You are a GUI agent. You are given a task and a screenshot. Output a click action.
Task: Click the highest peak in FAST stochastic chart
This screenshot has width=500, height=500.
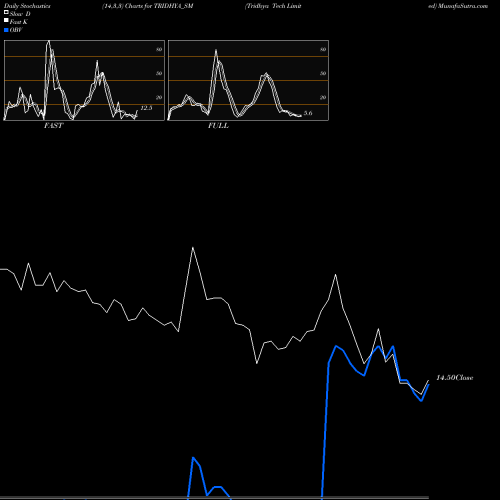(49, 41)
